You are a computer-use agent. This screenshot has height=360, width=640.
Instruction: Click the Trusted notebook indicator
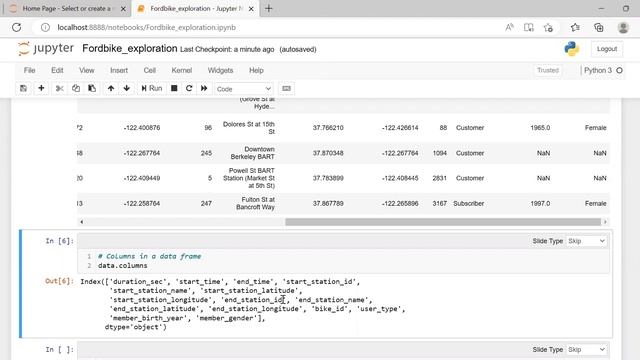tap(548, 70)
